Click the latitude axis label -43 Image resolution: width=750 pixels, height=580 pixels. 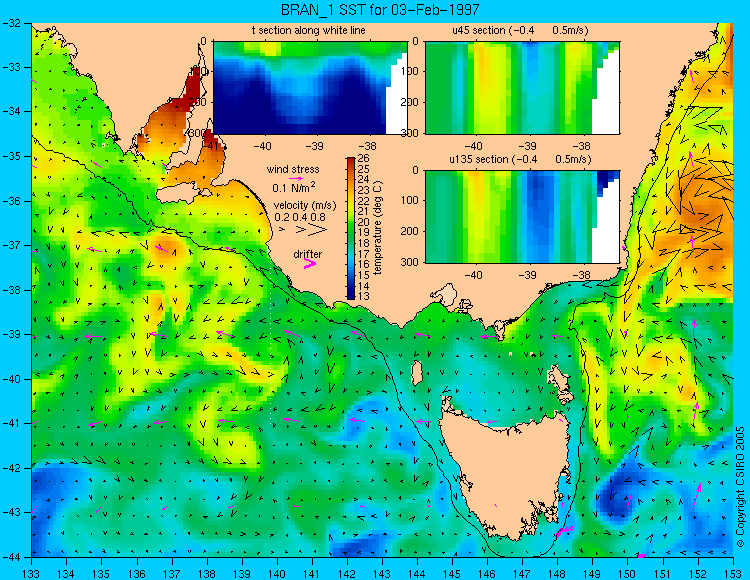click(x=11, y=512)
